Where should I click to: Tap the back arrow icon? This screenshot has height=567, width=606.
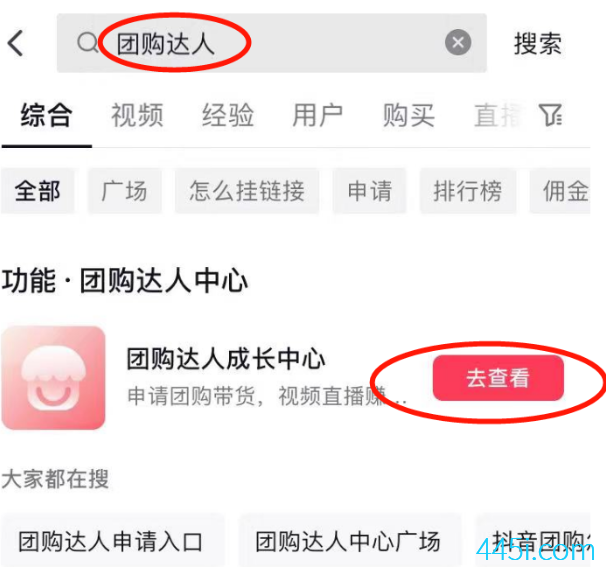15,43
